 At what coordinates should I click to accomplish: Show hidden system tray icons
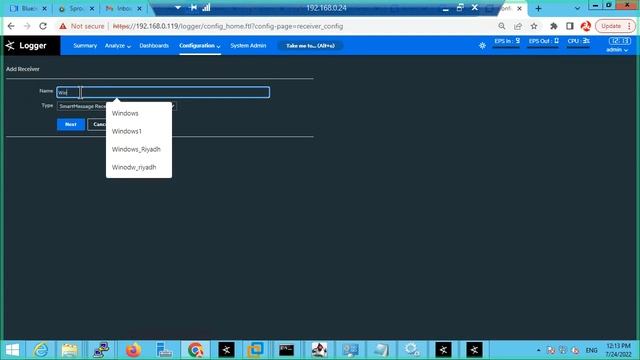(538, 350)
